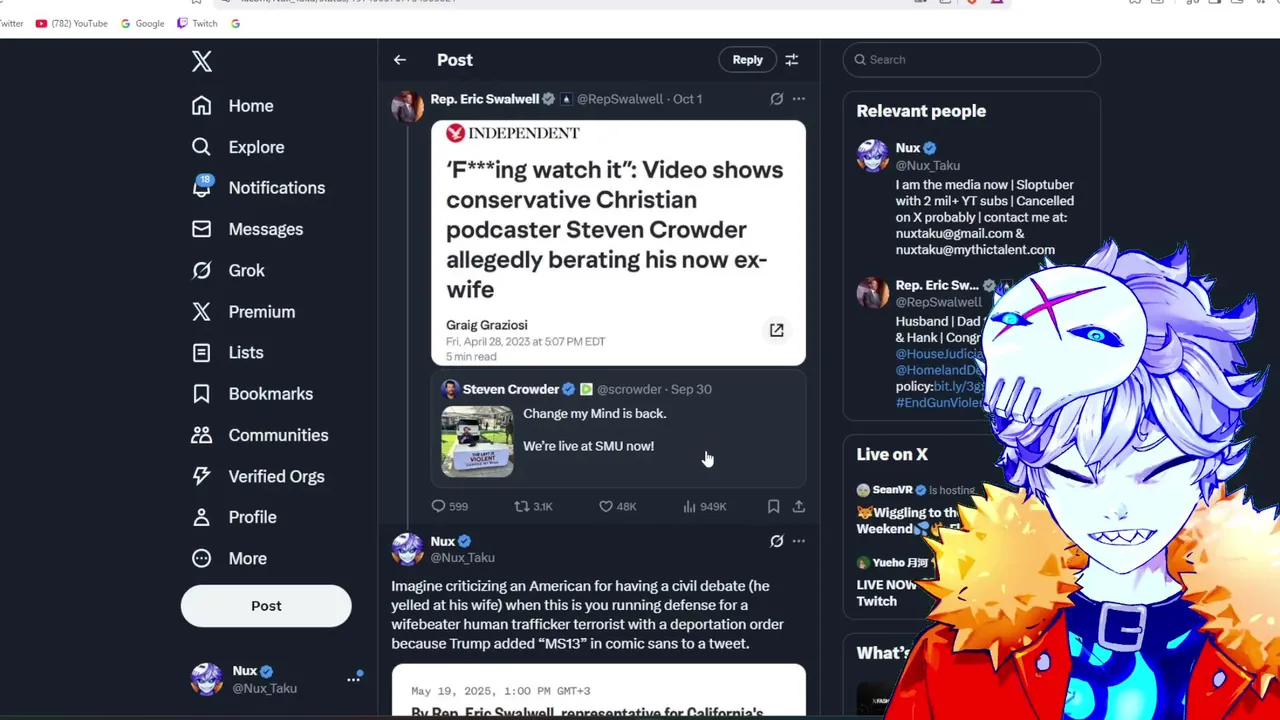Open Messages in the sidebar
Viewport: 1280px width, 720px height.
point(247,229)
